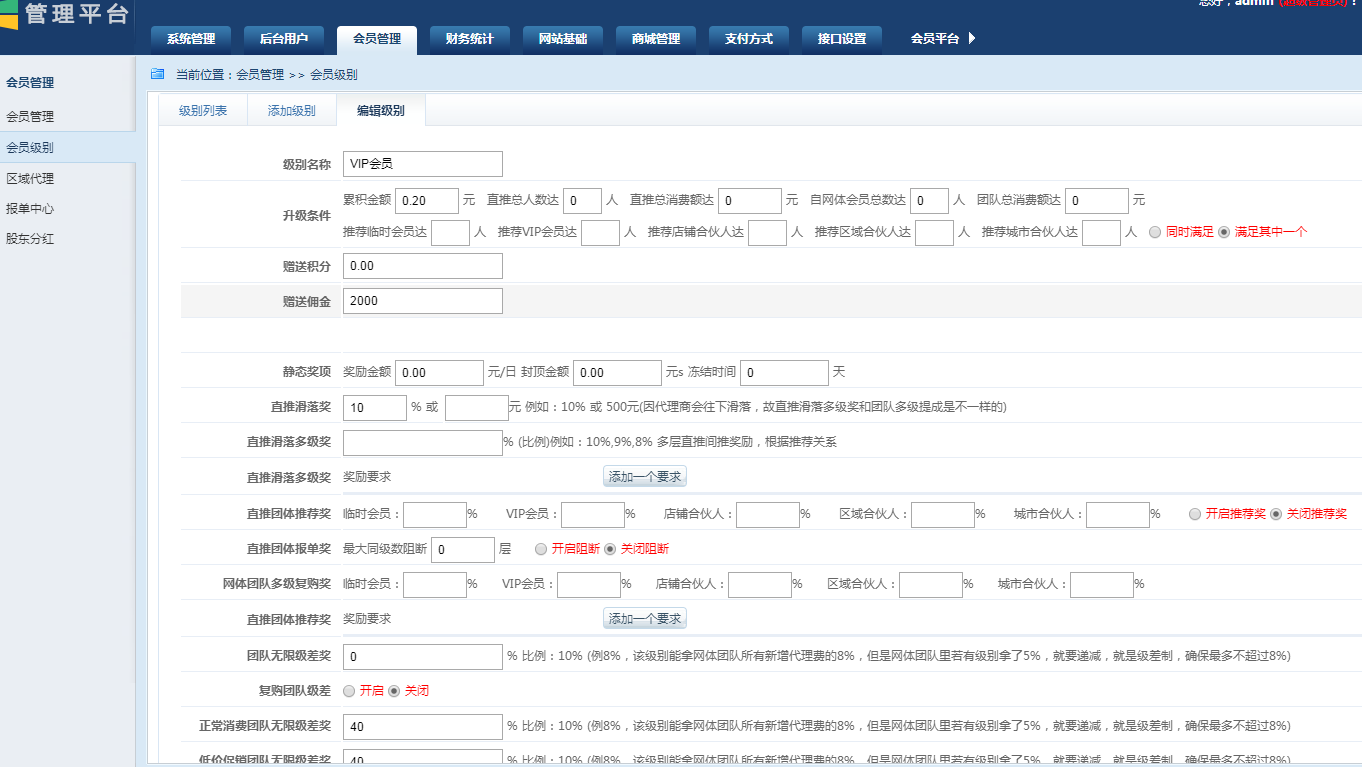1362x767 pixels.
Task: Open the 接口设置 top tab
Action: [842, 39]
